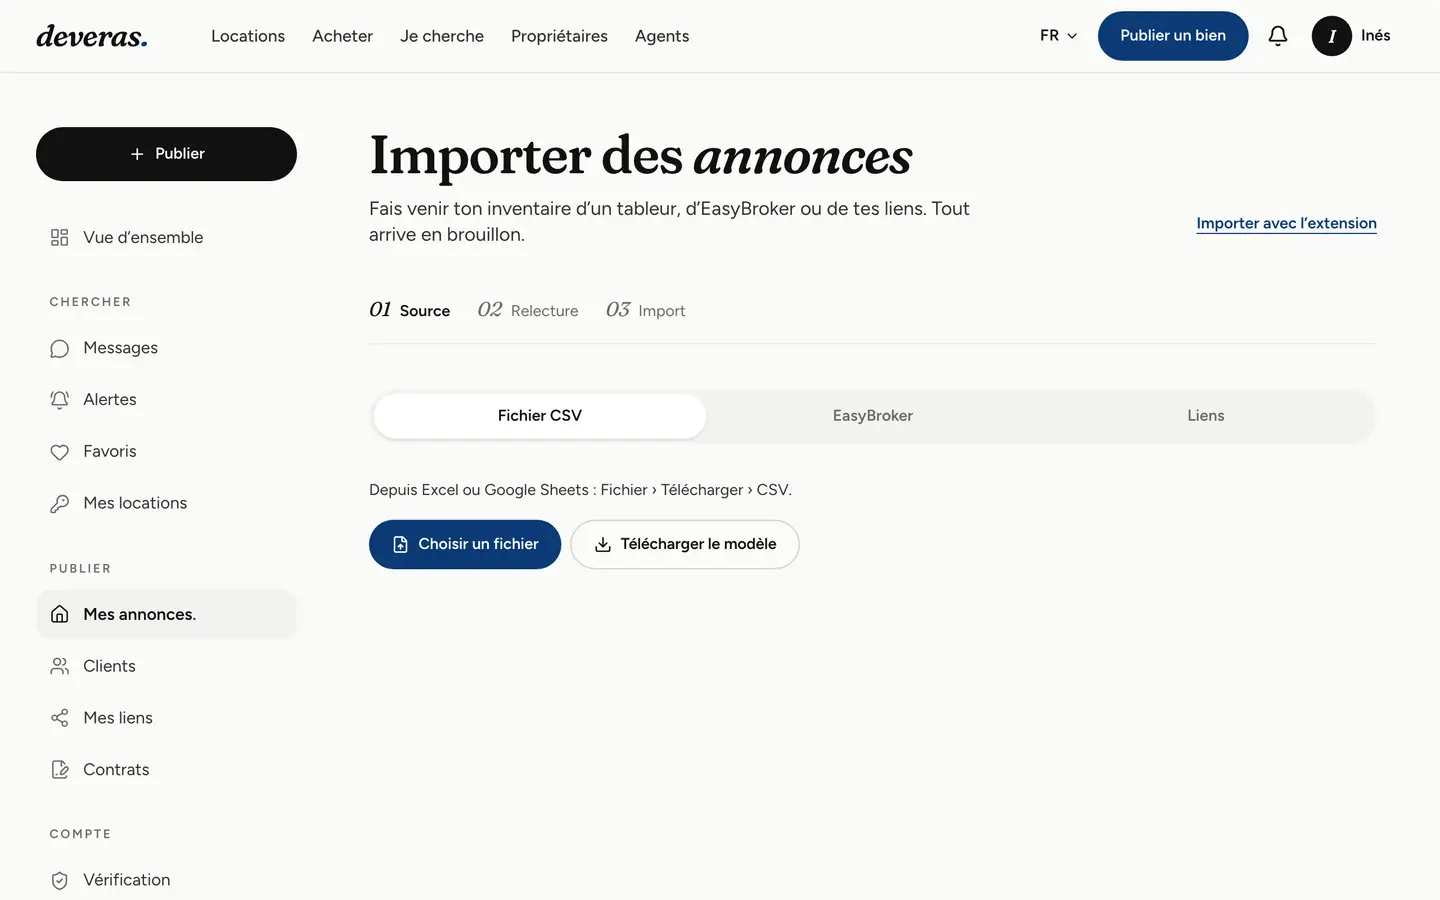This screenshot has width=1440, height=900.
Task: Click the deveras logo
Action: point(92,36)
